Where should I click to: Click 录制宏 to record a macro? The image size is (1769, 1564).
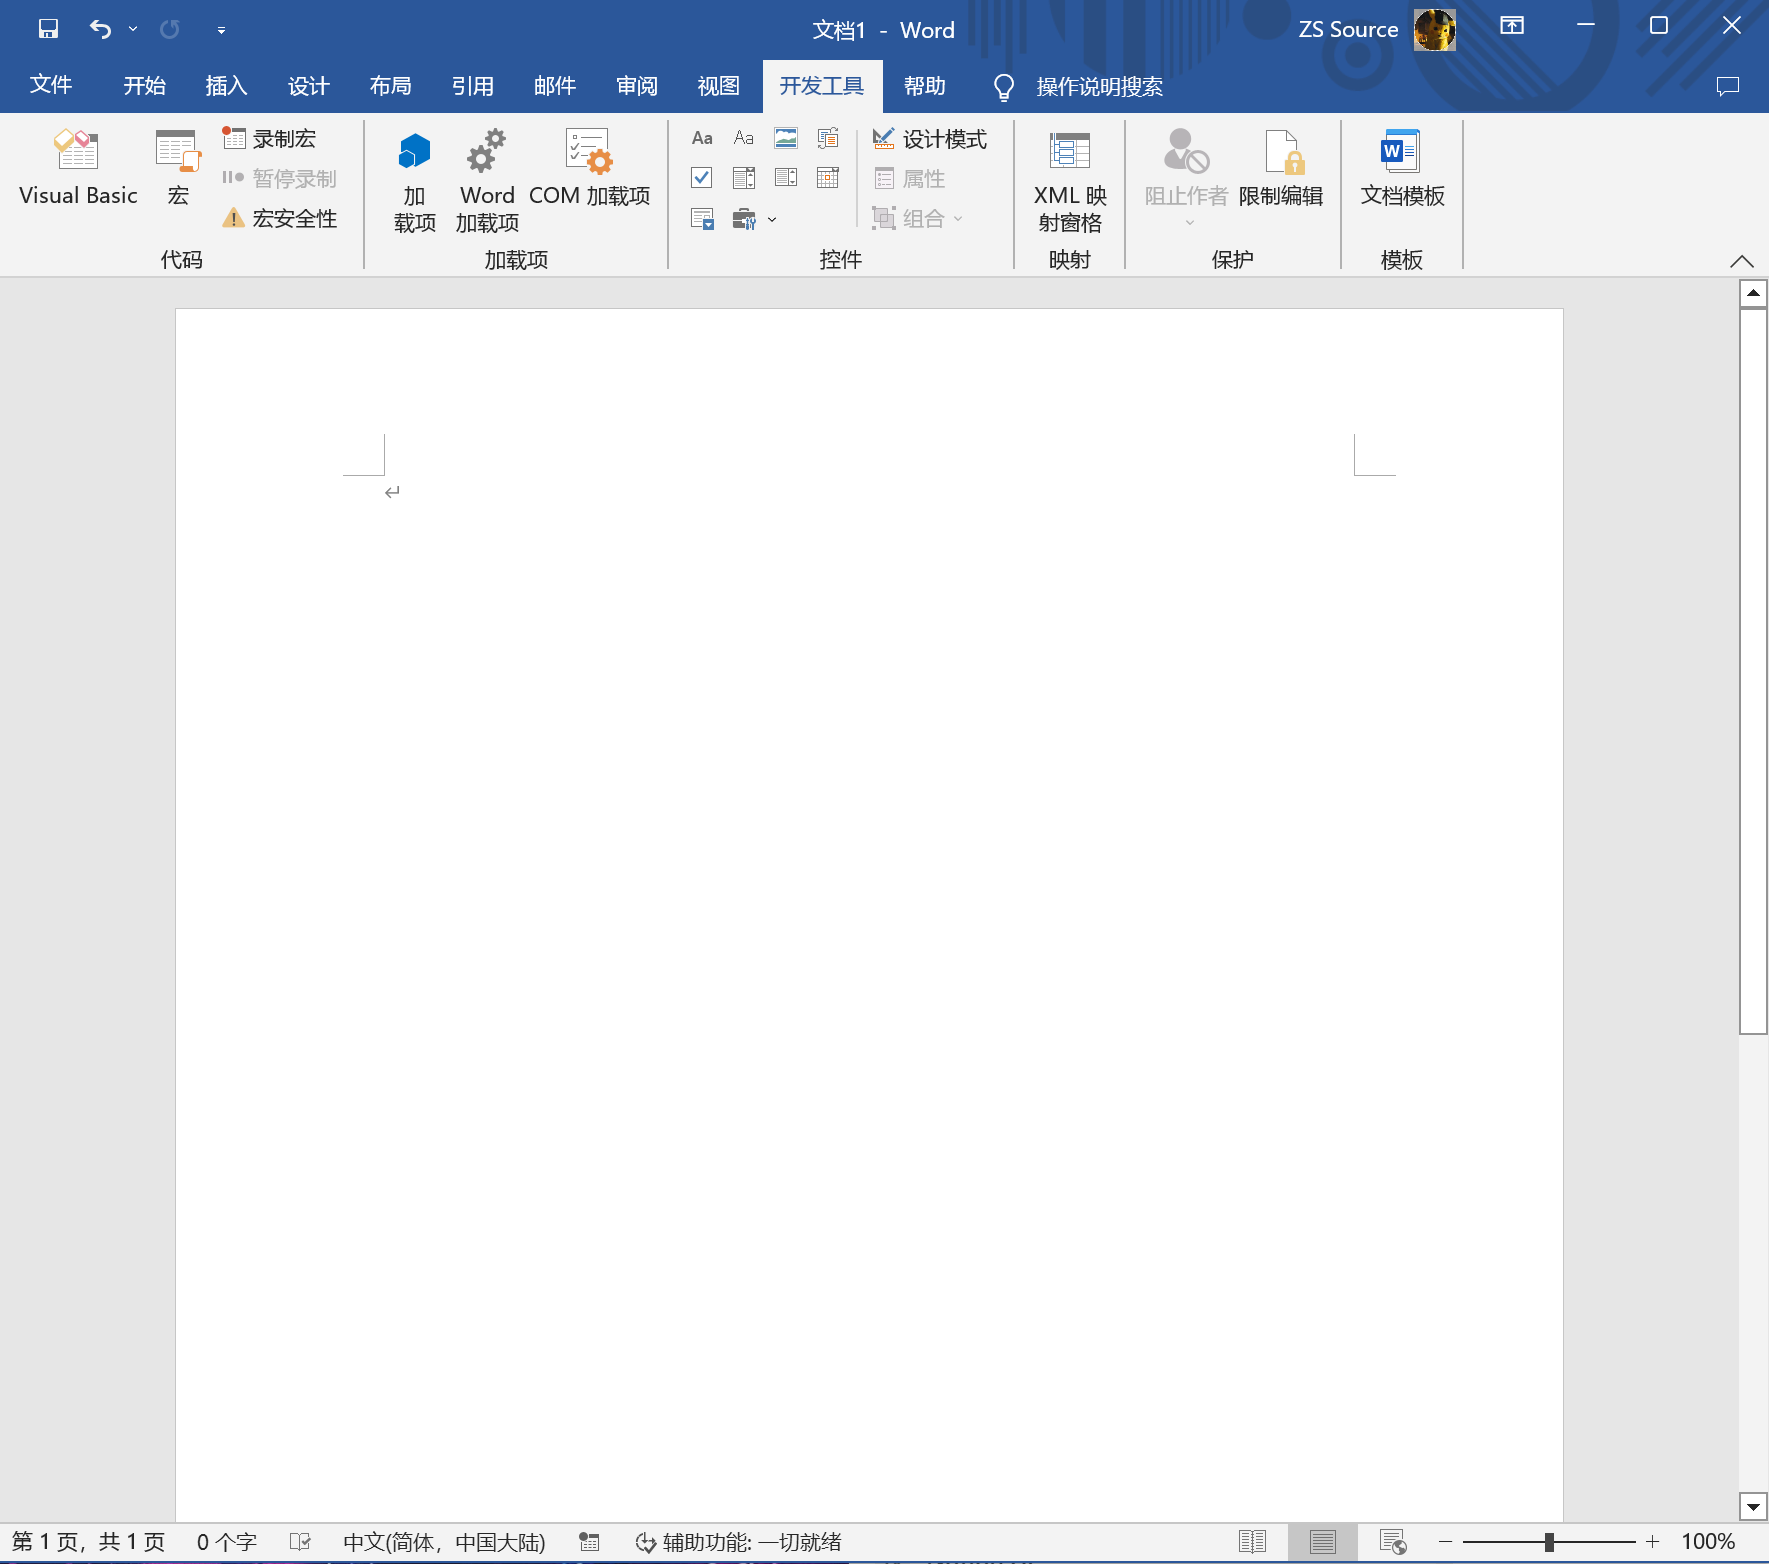tap(270, 139)
